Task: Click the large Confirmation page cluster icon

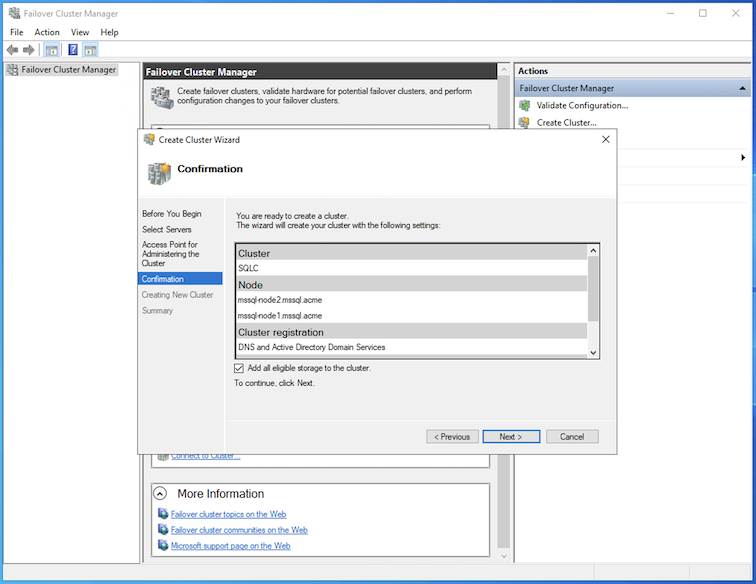Action: click(160, 174)
